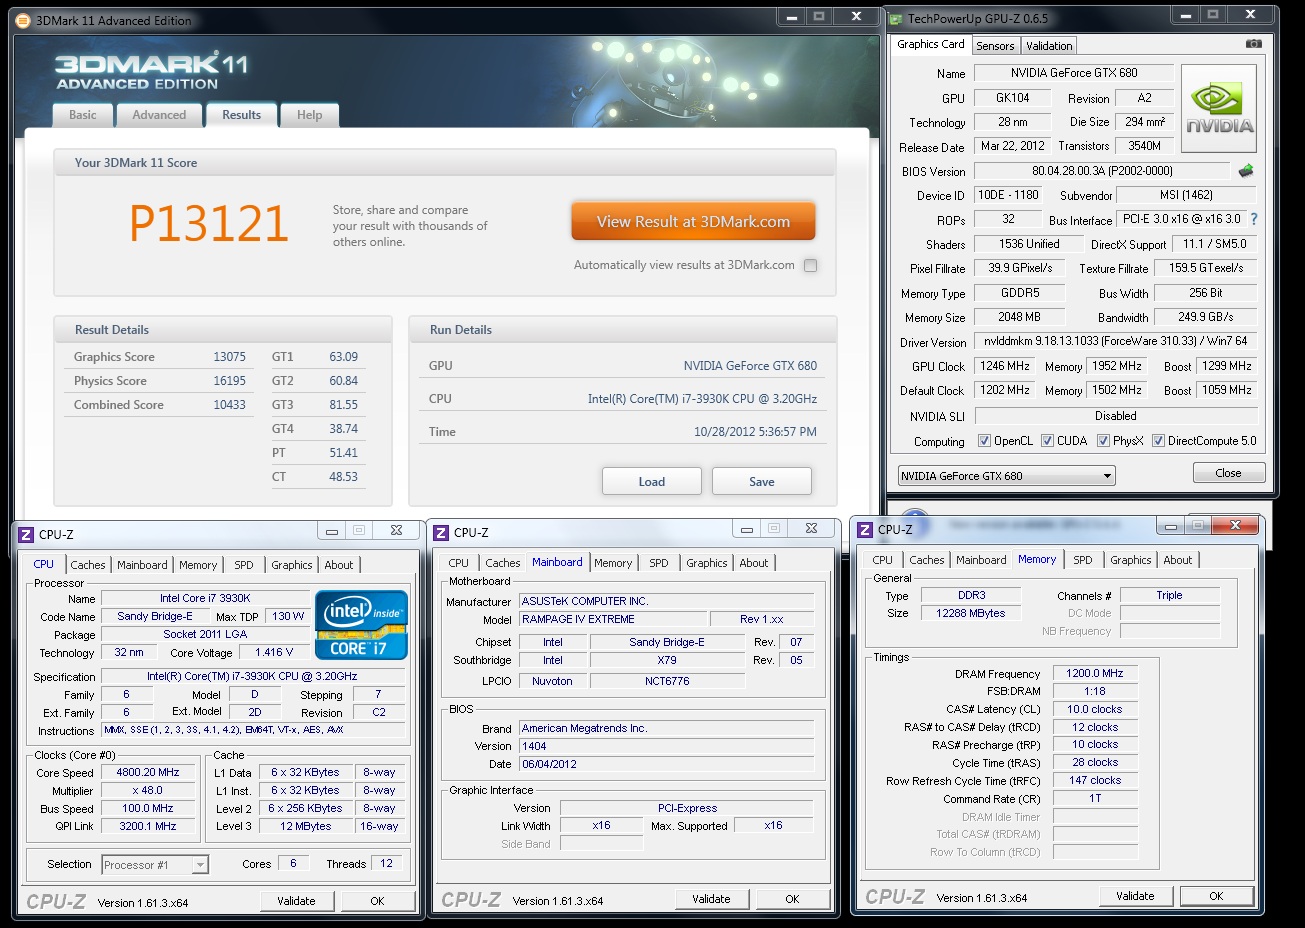Click the Driver Version field in GPU-Z
The image size is (1305, 928).
click(x=1114, y=342)
